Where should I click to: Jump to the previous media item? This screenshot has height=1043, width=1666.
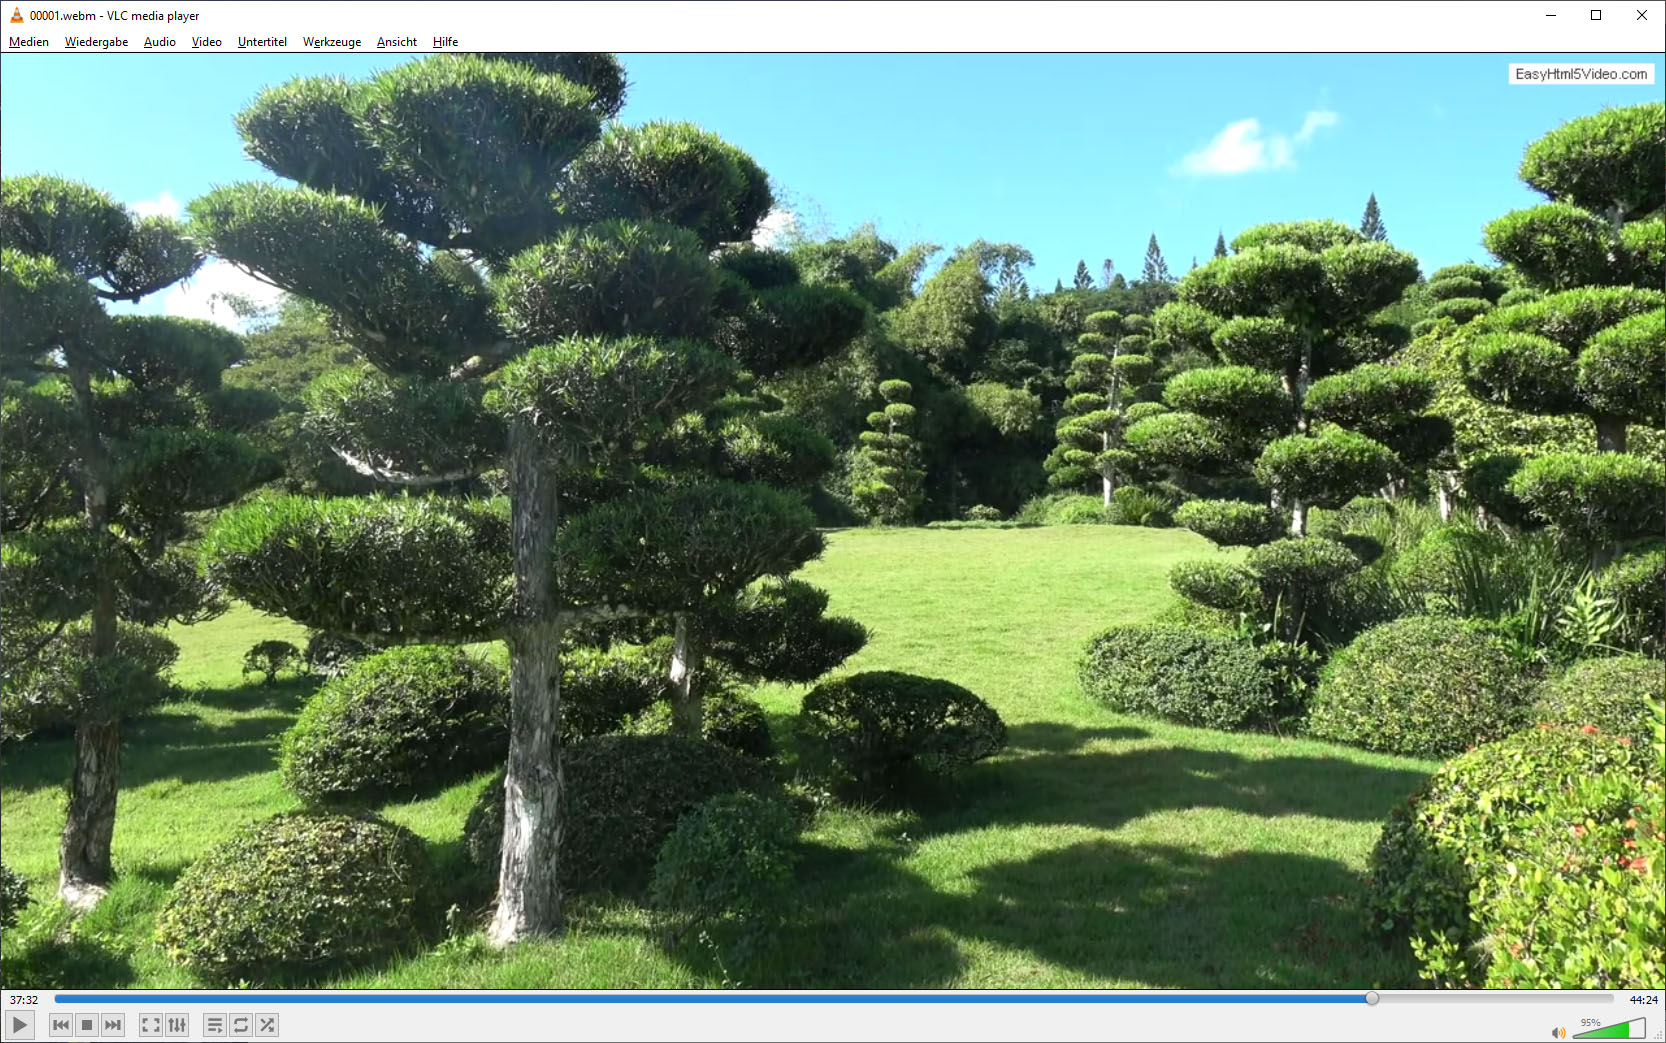pos(60,1025)
